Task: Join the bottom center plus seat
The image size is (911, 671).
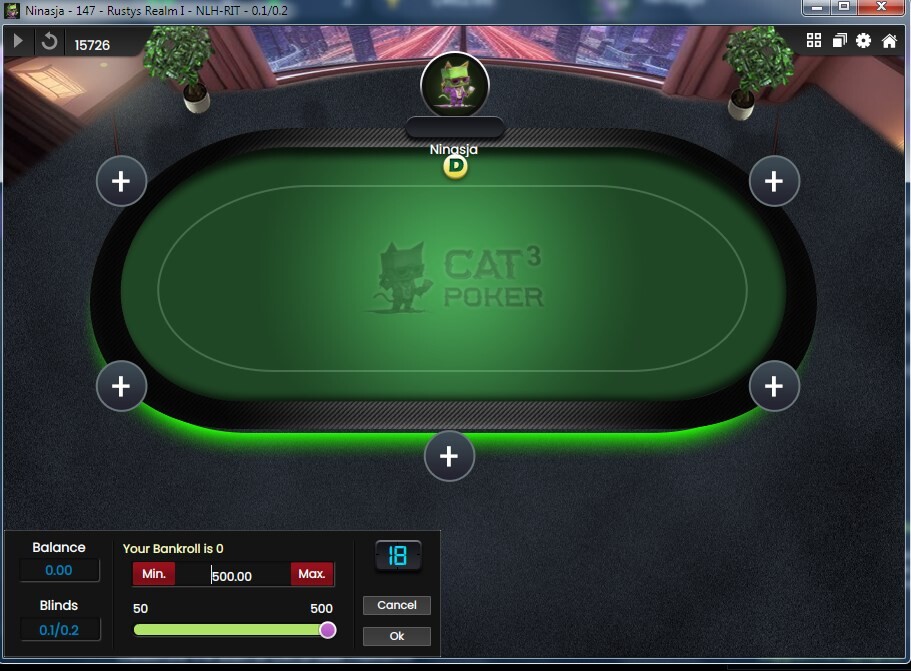Action: coord(449,456)
